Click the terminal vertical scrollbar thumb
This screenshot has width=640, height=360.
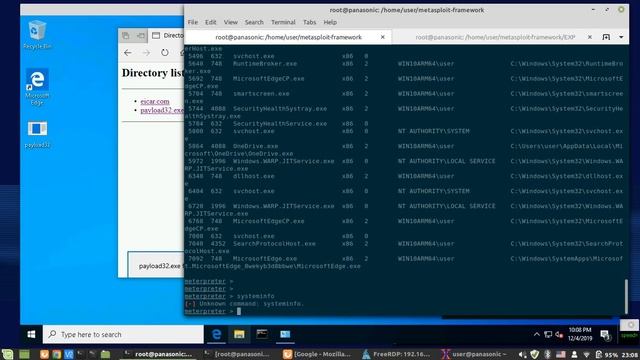point(626,296)
